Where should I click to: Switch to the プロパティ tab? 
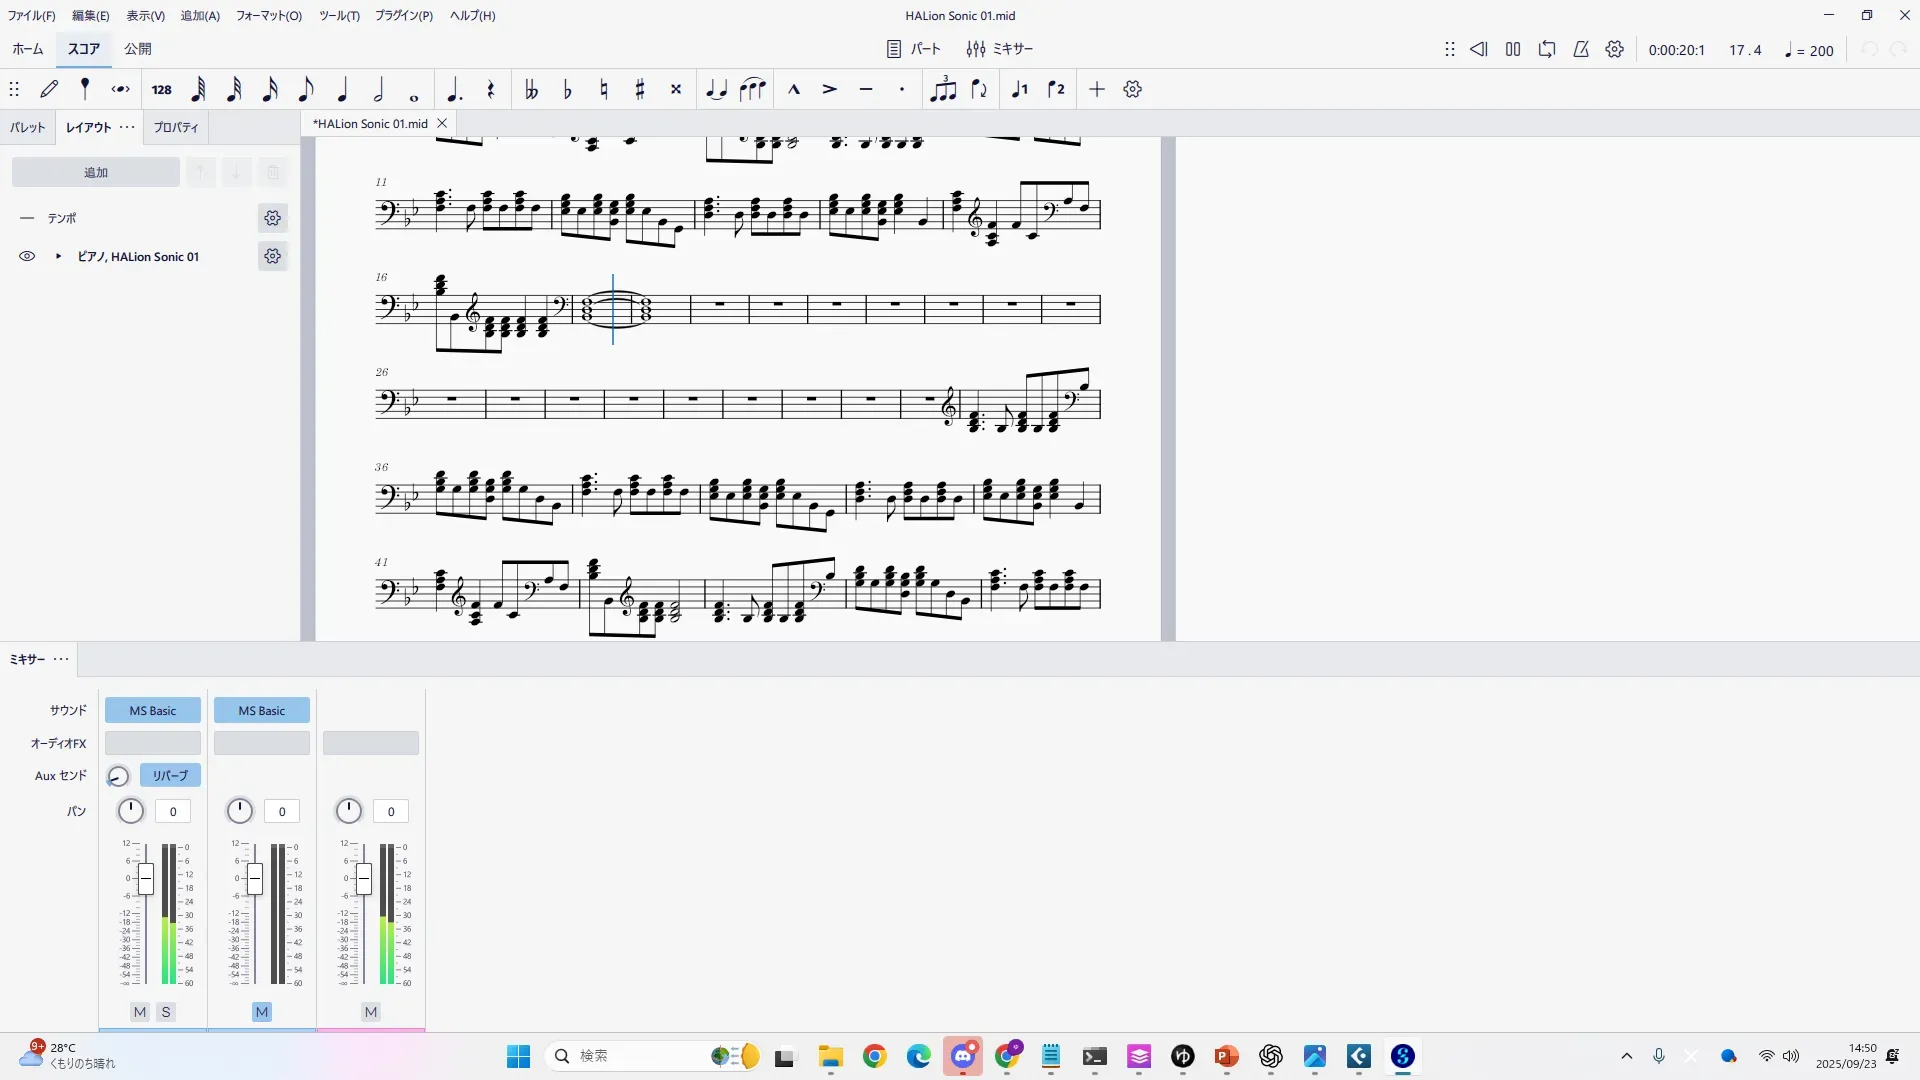pos(176,127)
